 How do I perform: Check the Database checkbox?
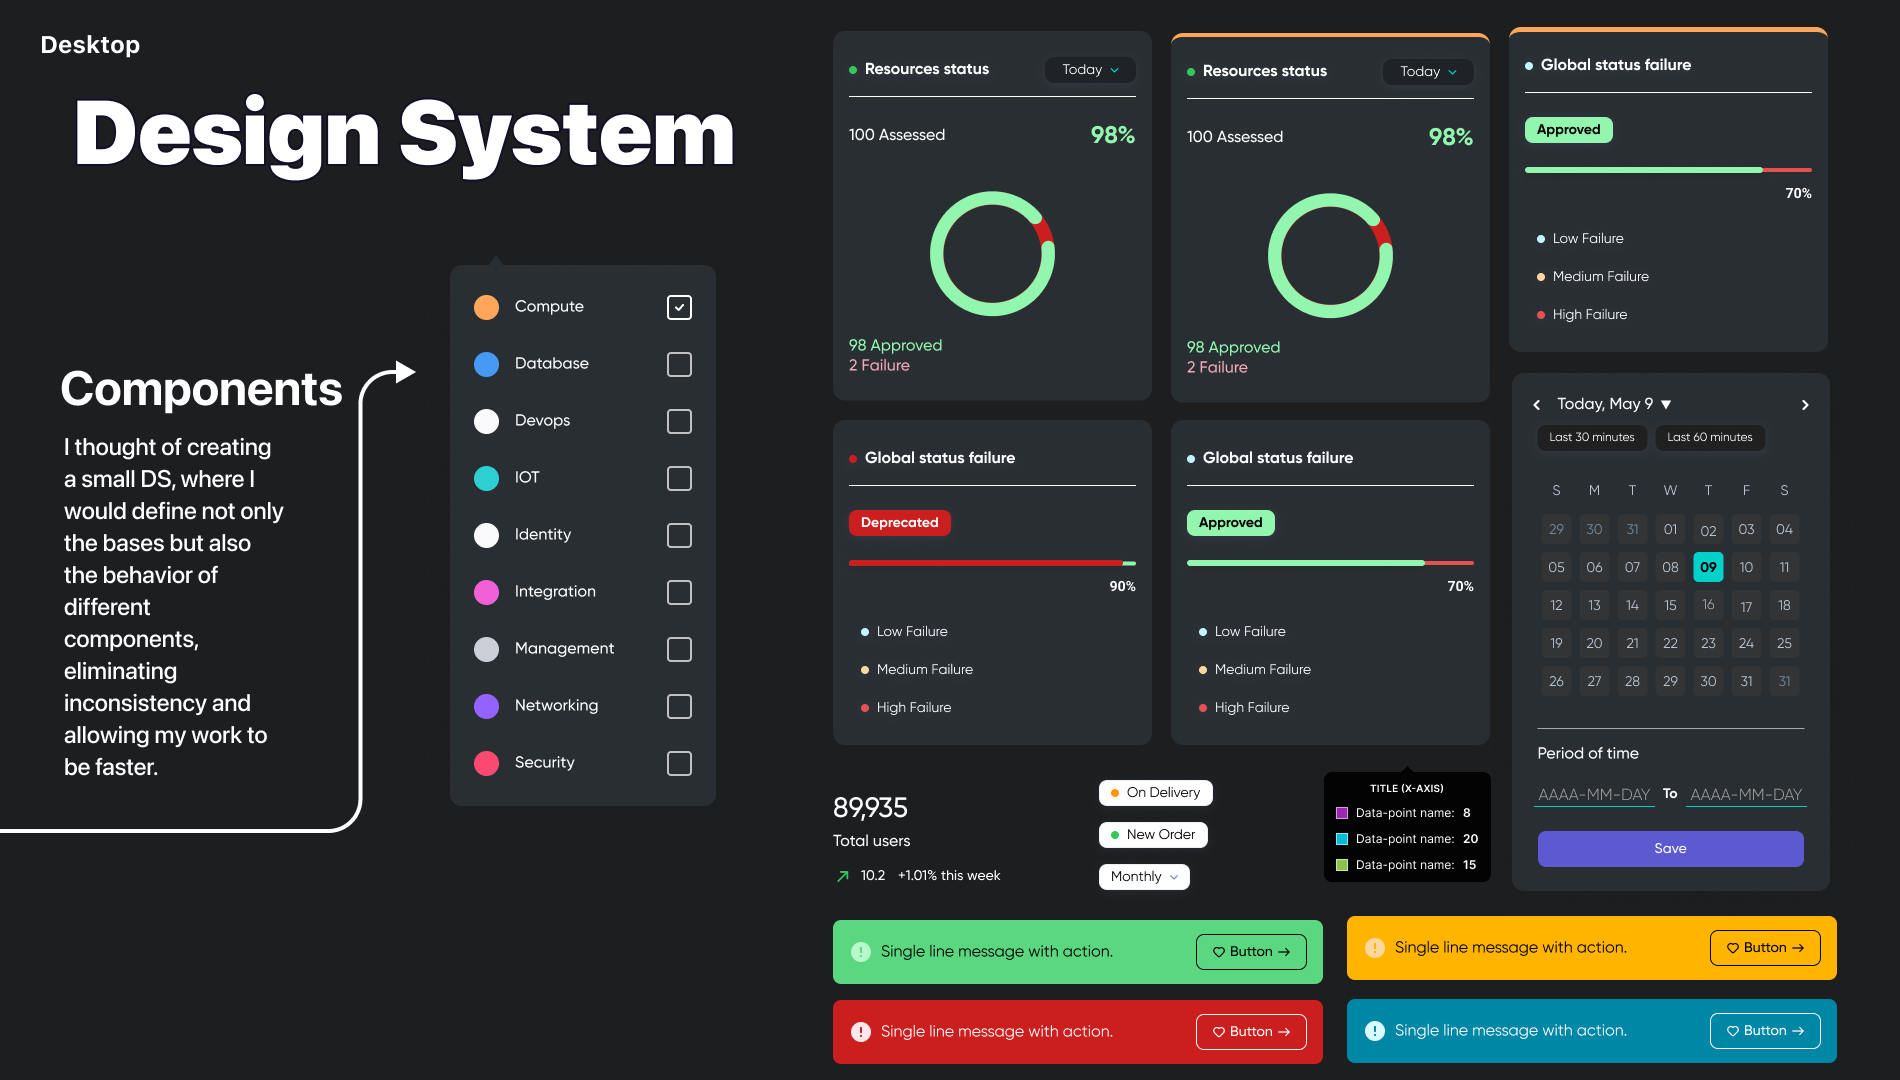[679, 364]
